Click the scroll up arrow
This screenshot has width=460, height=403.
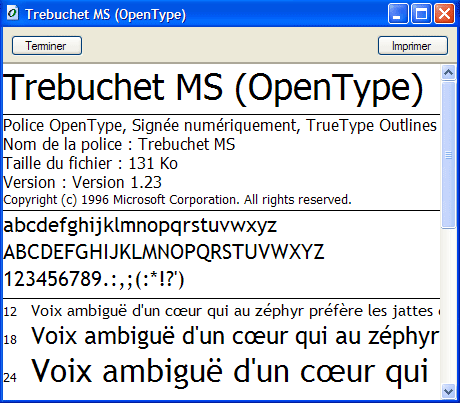coord(449,72)
